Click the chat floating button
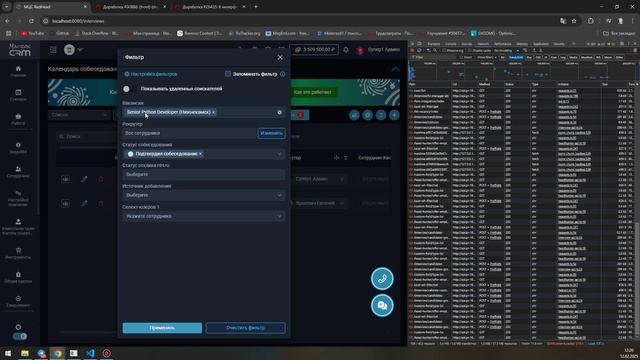 [x=382, y=305]
